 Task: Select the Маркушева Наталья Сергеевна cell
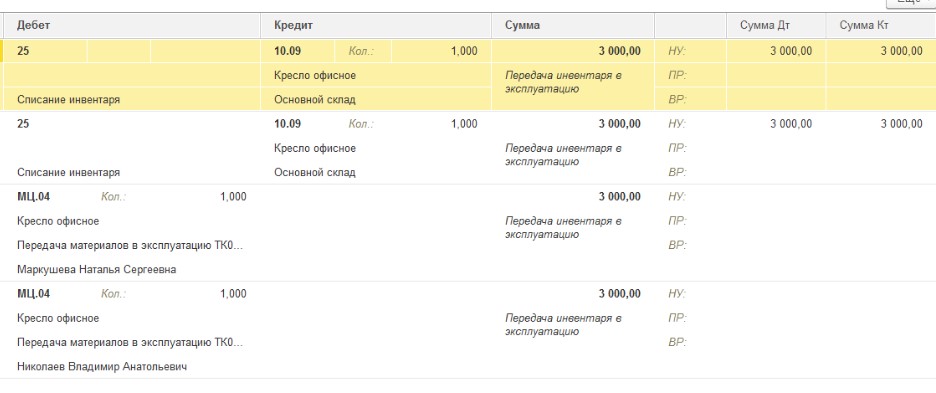click(97, 269)
